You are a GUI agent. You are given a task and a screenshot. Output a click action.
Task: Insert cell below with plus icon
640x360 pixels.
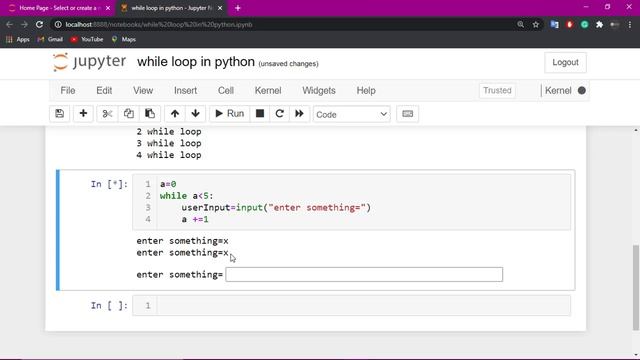pyautogui.click(x=83, y=114)
